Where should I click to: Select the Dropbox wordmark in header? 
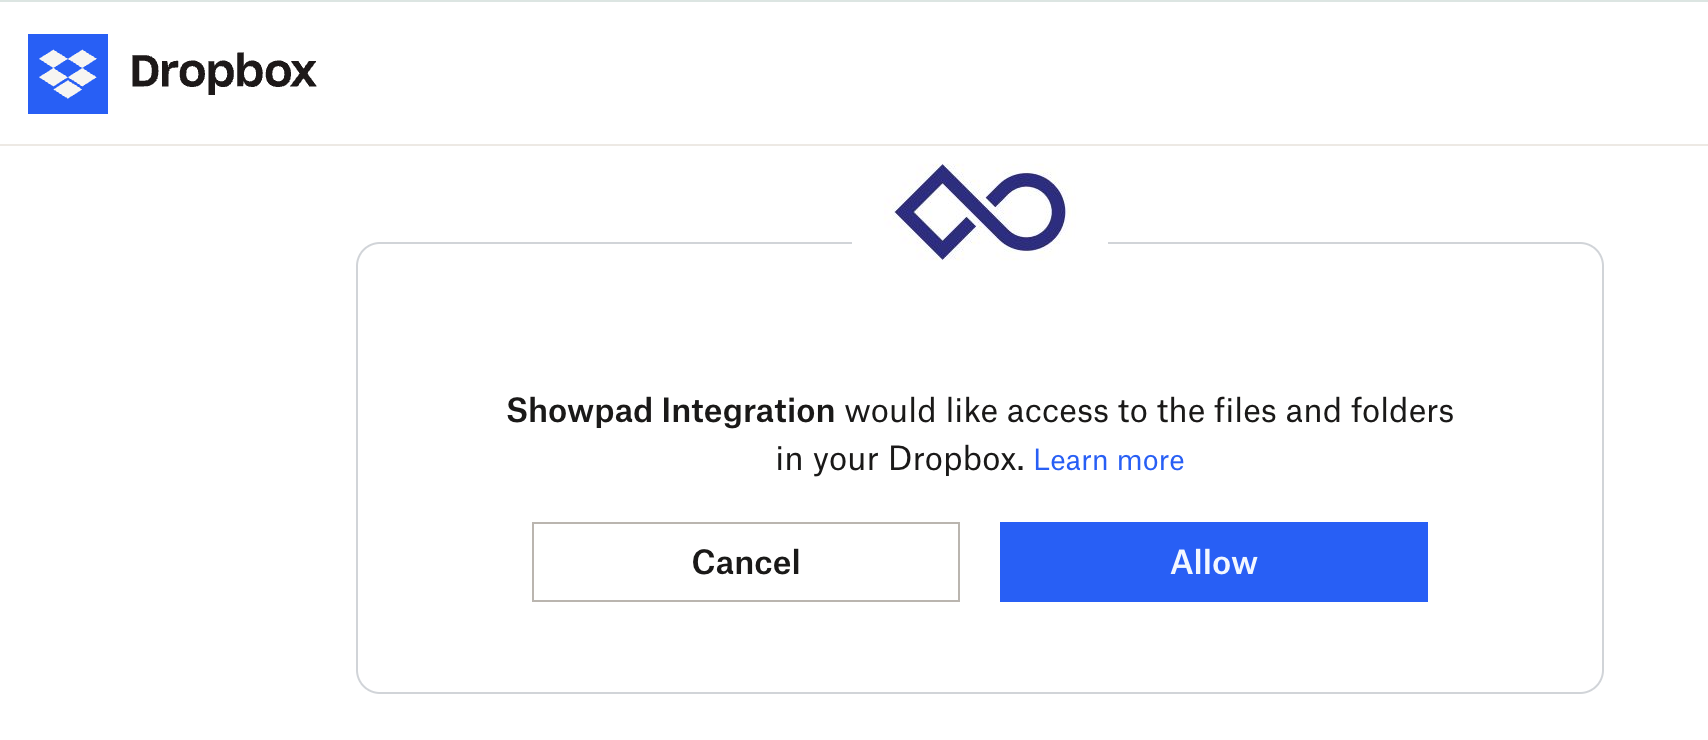pos(223,72)
